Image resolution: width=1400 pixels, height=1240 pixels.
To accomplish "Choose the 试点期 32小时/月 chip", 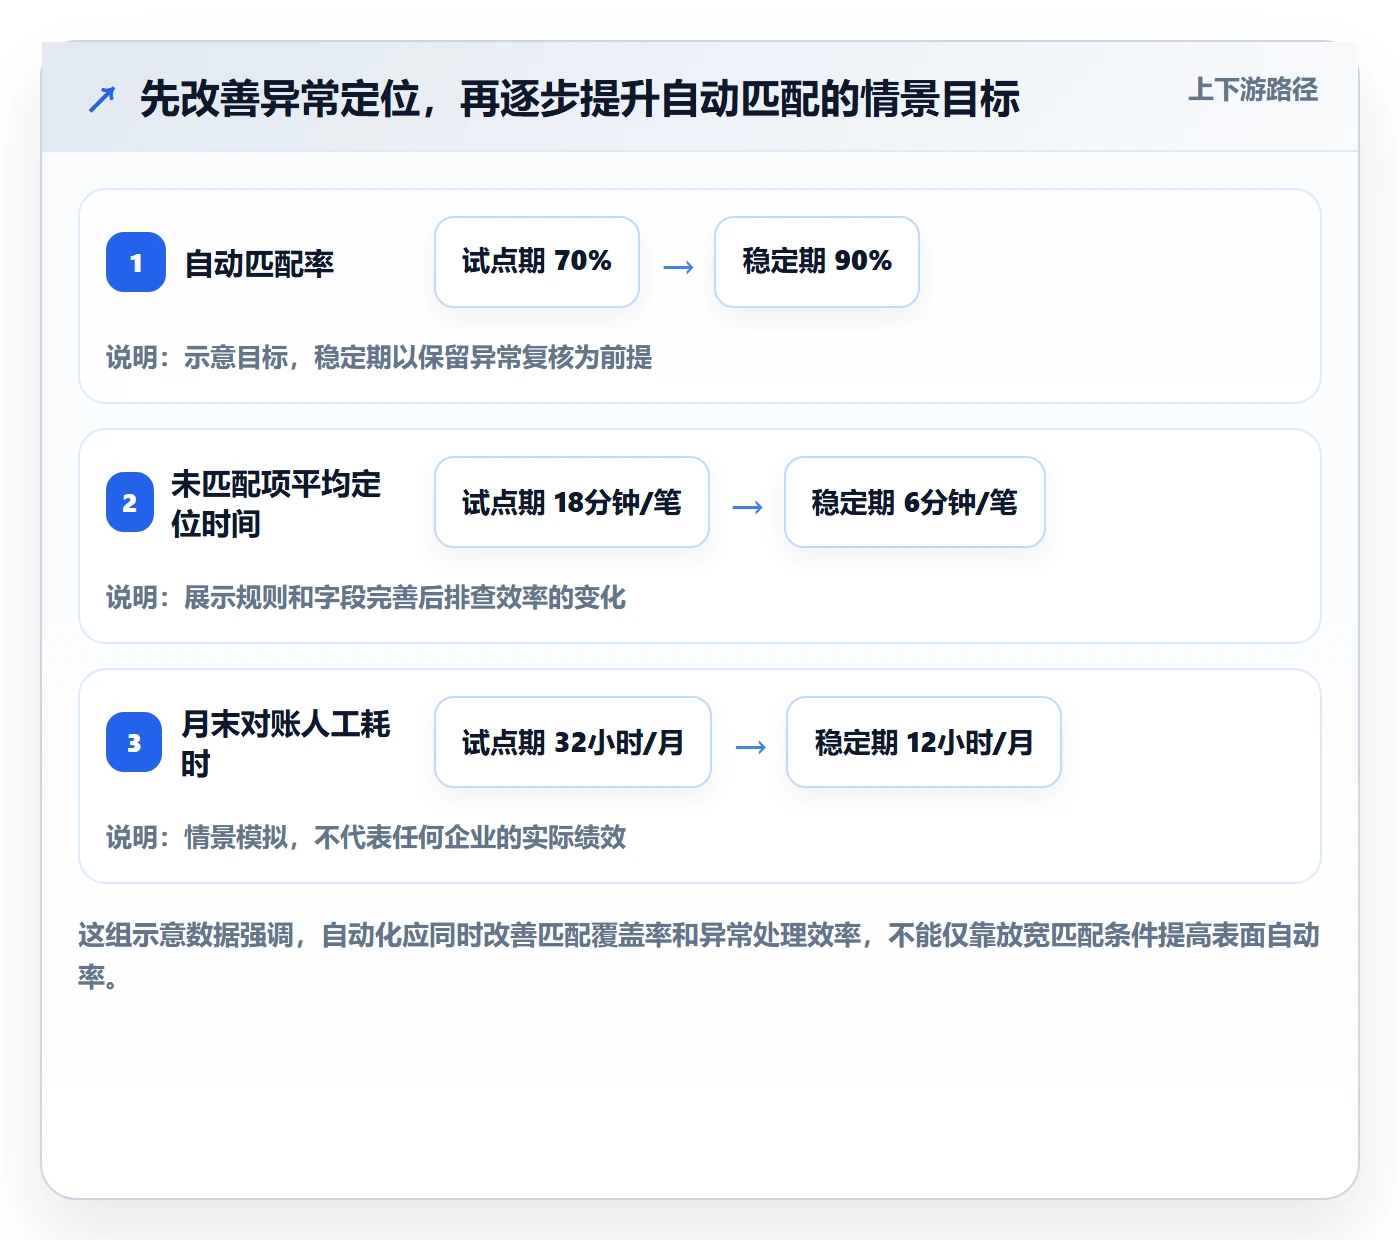I will [x=573, y=742].
